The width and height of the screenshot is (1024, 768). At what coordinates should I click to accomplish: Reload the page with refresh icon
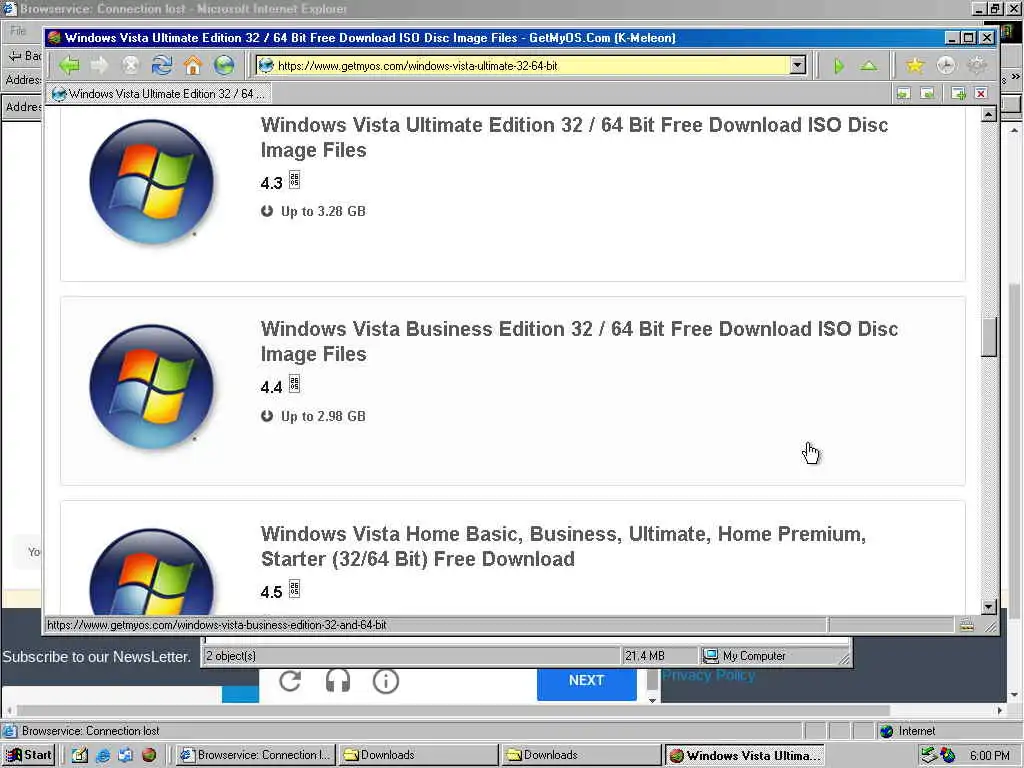[161, 65]
